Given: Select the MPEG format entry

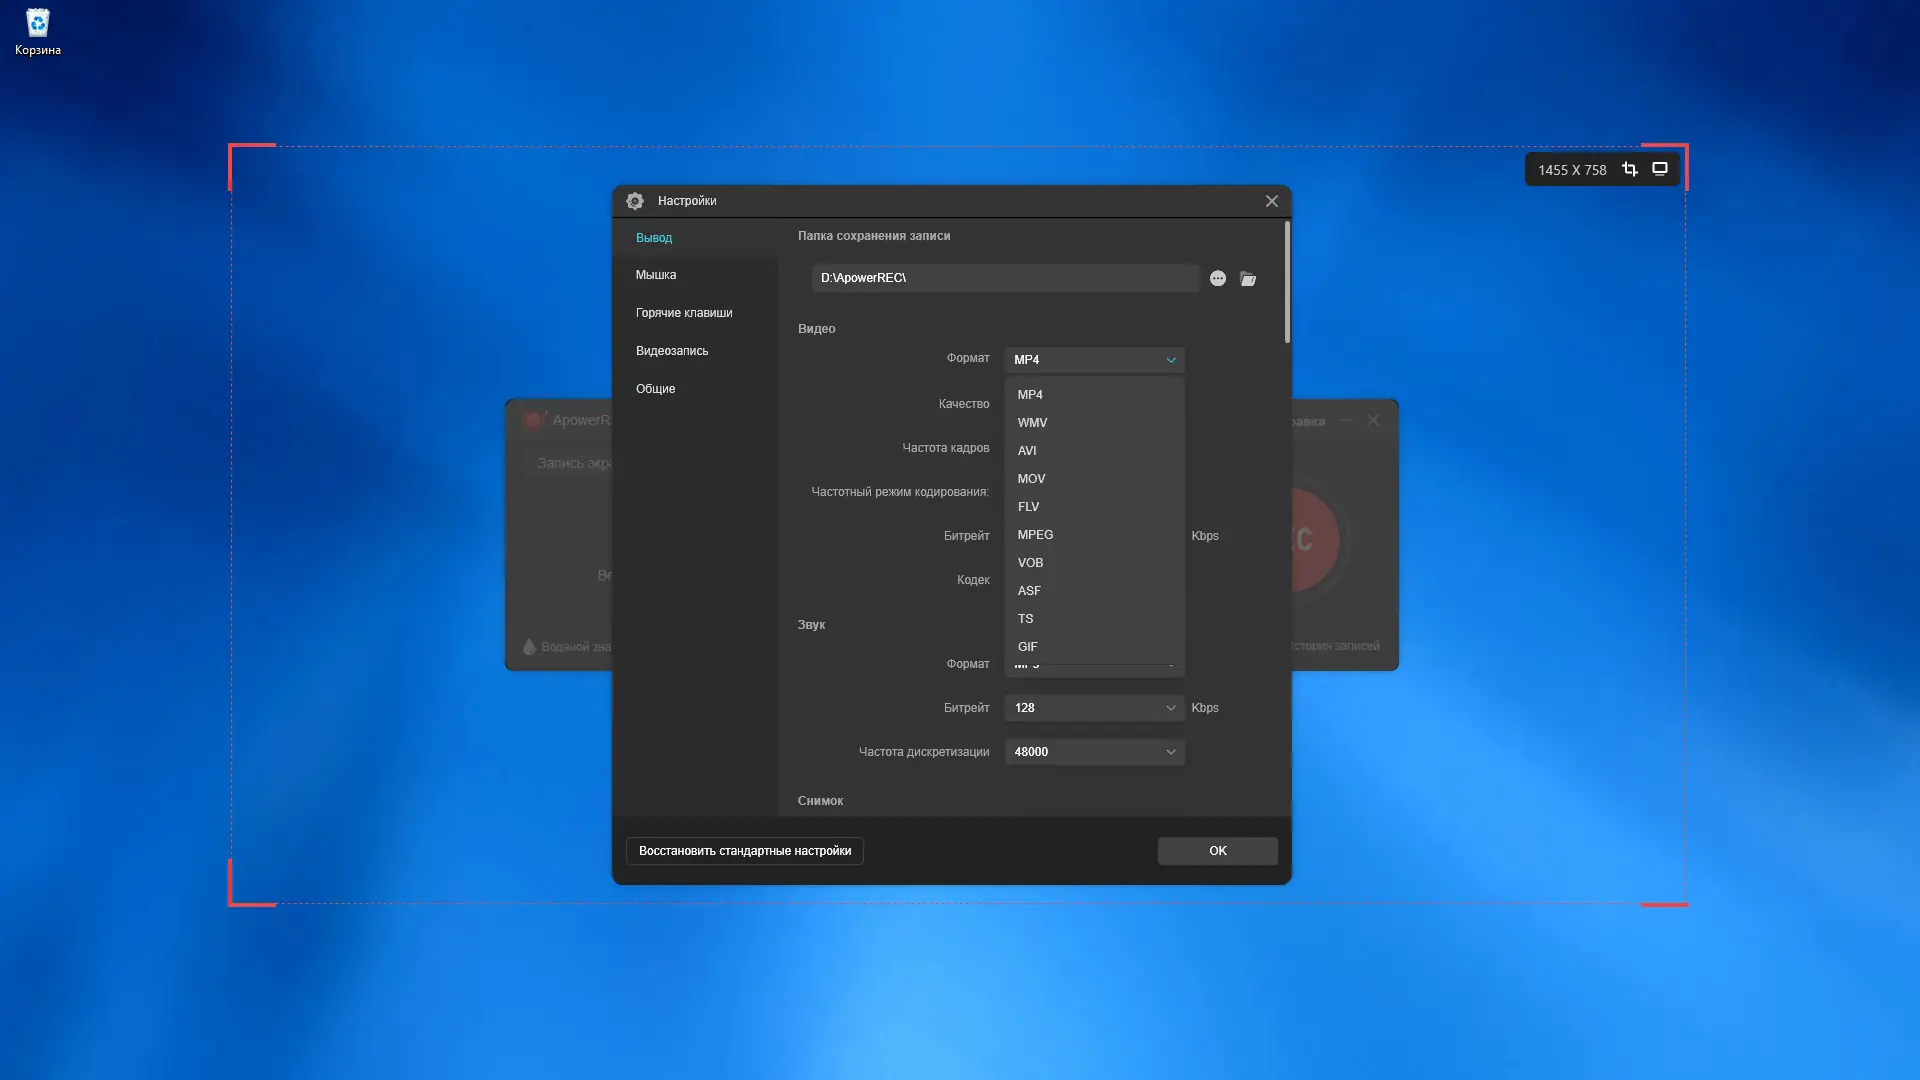Looking at the screenshot, I should [1035, 535].
